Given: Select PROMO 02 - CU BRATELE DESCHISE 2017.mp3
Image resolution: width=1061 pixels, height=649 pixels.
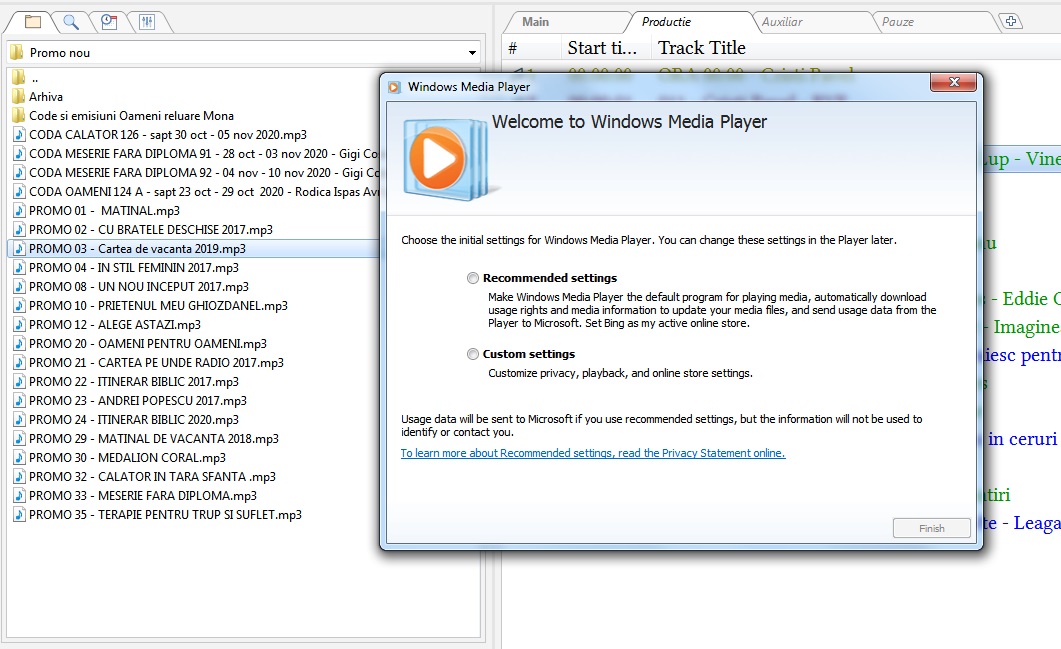Looking at the screenshot, I should coord(151,229).
